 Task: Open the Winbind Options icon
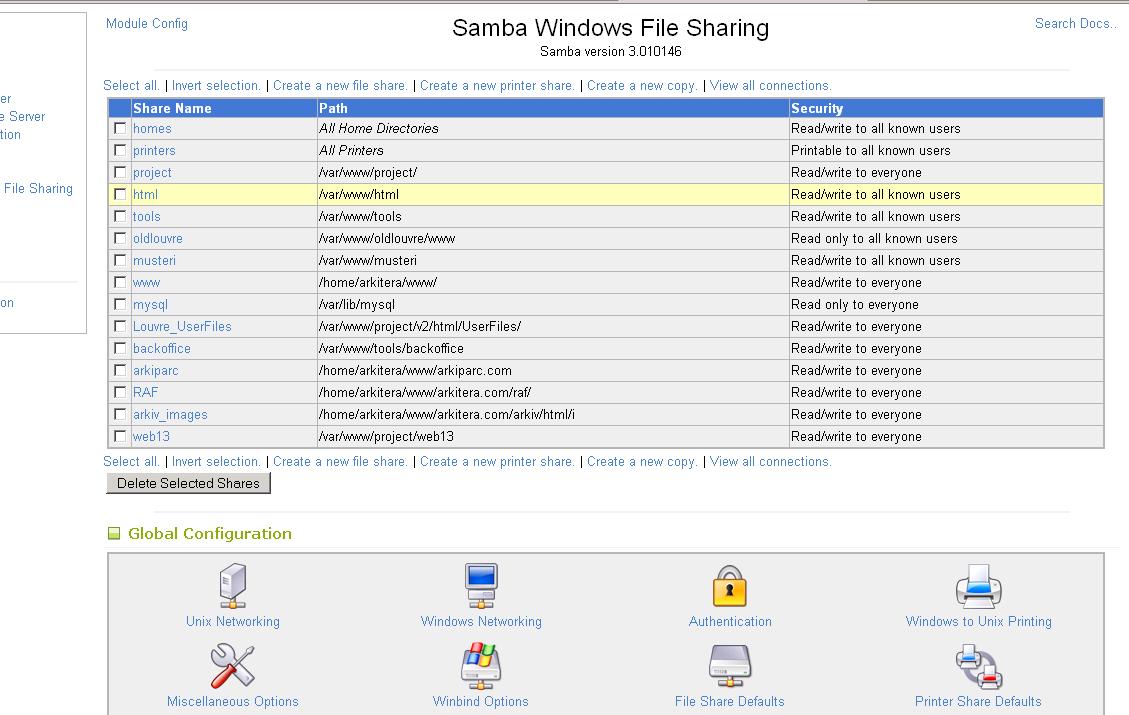tap(481, 666)
